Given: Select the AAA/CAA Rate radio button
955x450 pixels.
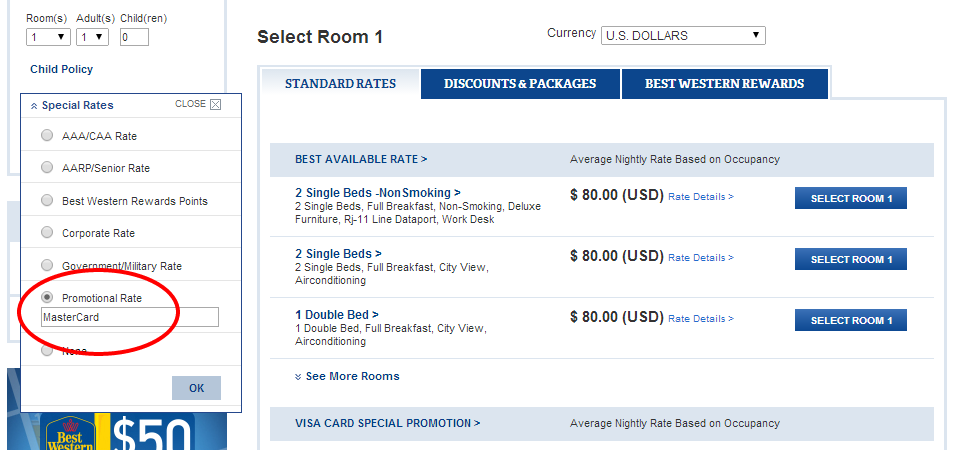Looking at the screenshot, I should (47, 135).
